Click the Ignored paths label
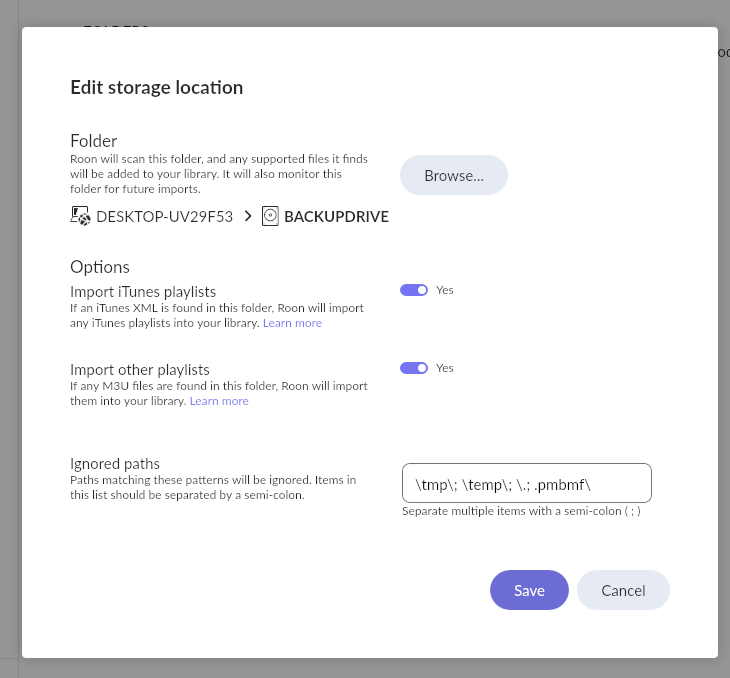Image resolution: width=730 pixels, height=678 pixels. point(115,463)
